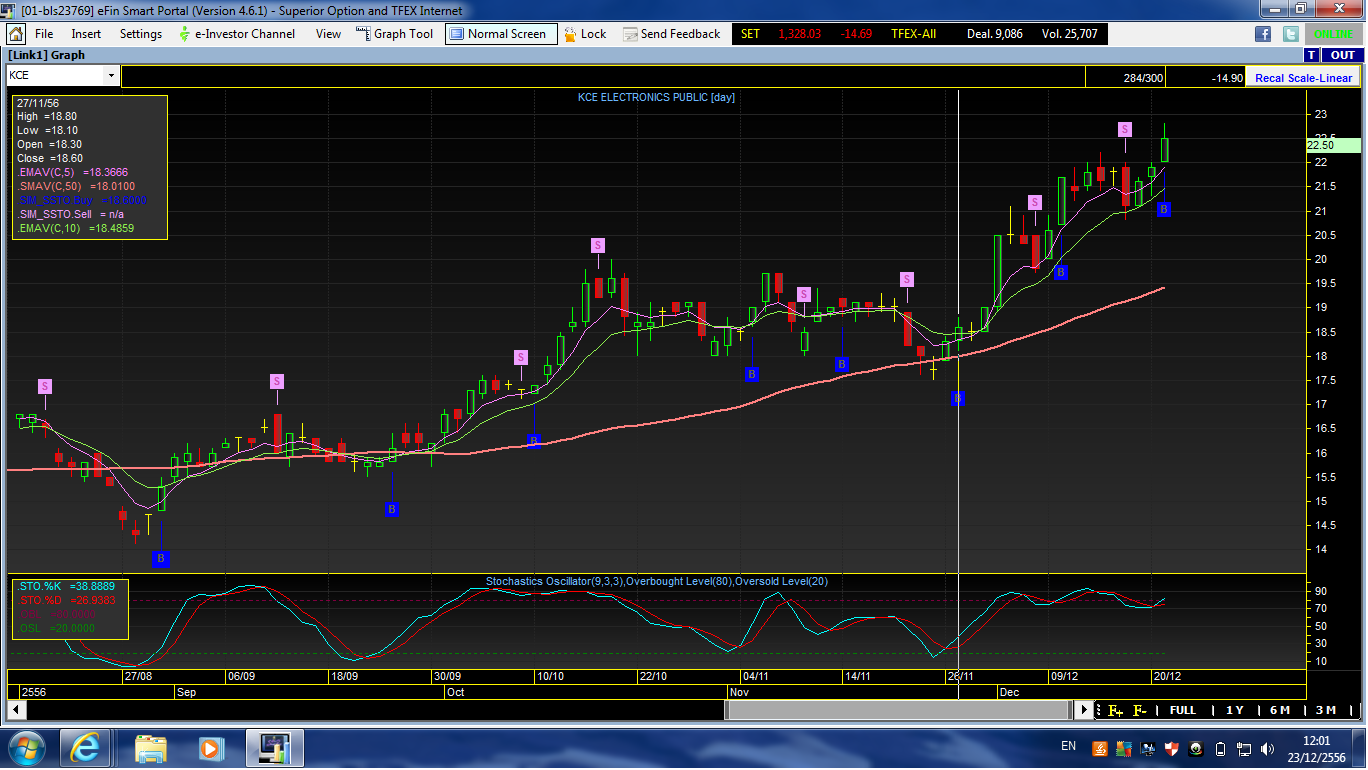Click the .SMAV(C,50) =18.0100 legend entry
Viewport: 1368px width, 770px height.
coord(76,187)
